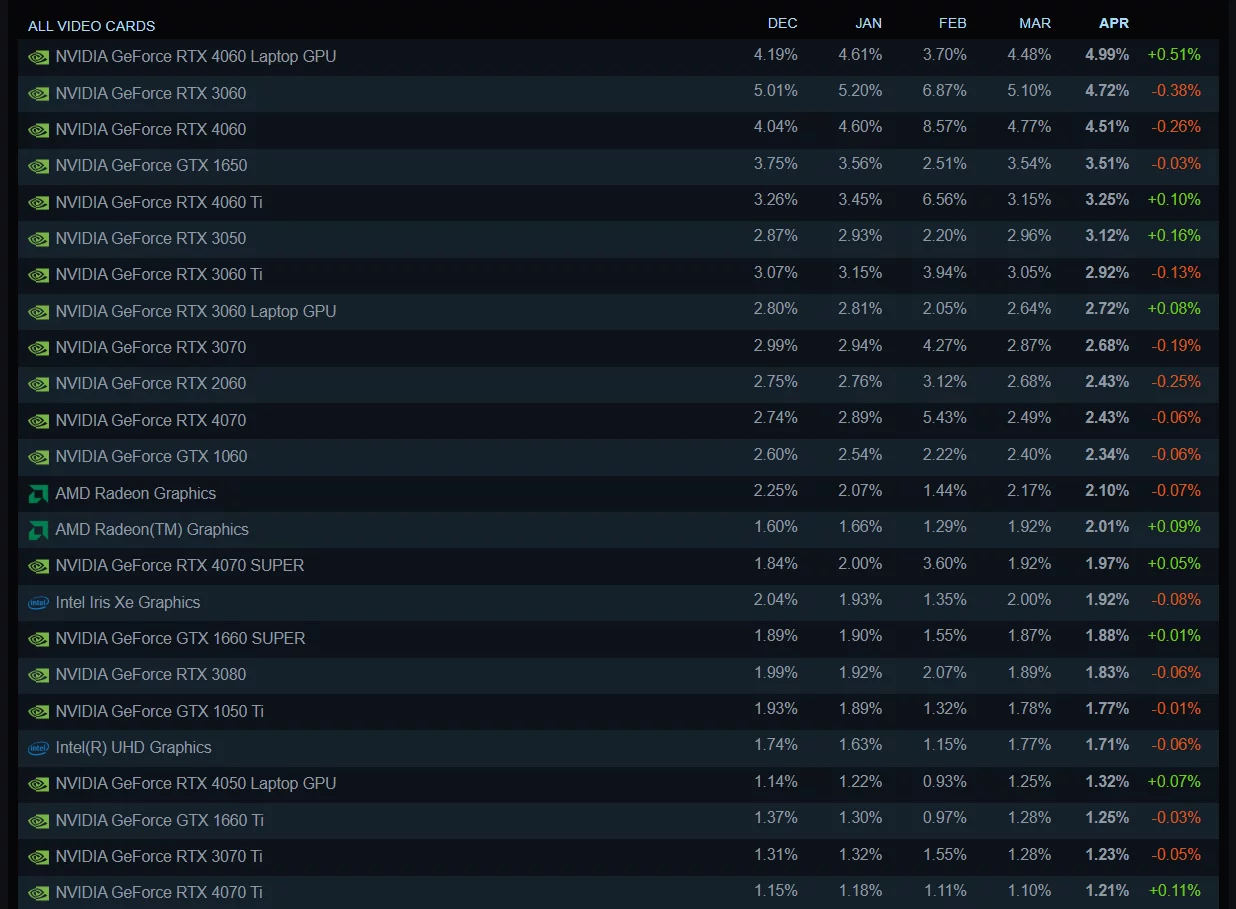Open the NVIDIA GeForce GTX 1660 SUPER entry
The image size is (1236, 909).
pos(180,638)
